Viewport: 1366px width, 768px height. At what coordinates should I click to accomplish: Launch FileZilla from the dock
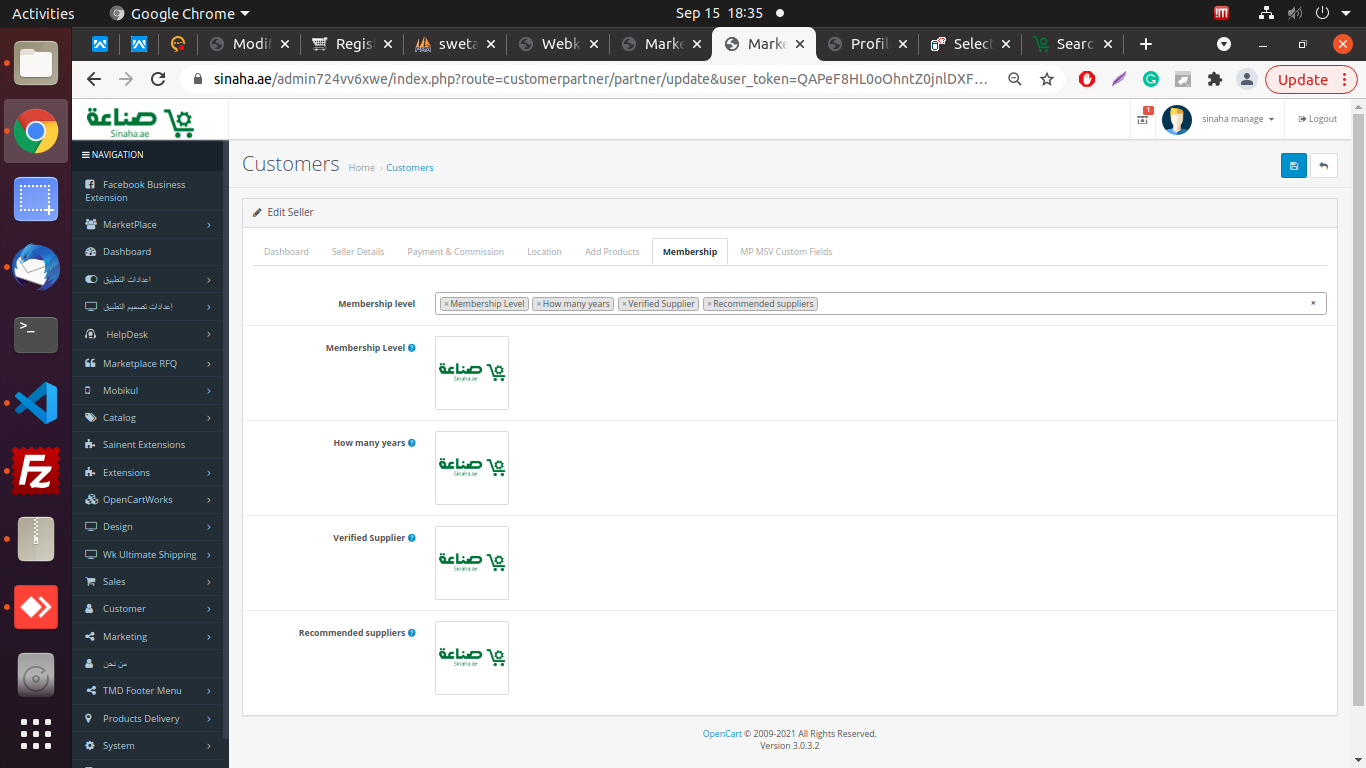click(x=36, y=472)
